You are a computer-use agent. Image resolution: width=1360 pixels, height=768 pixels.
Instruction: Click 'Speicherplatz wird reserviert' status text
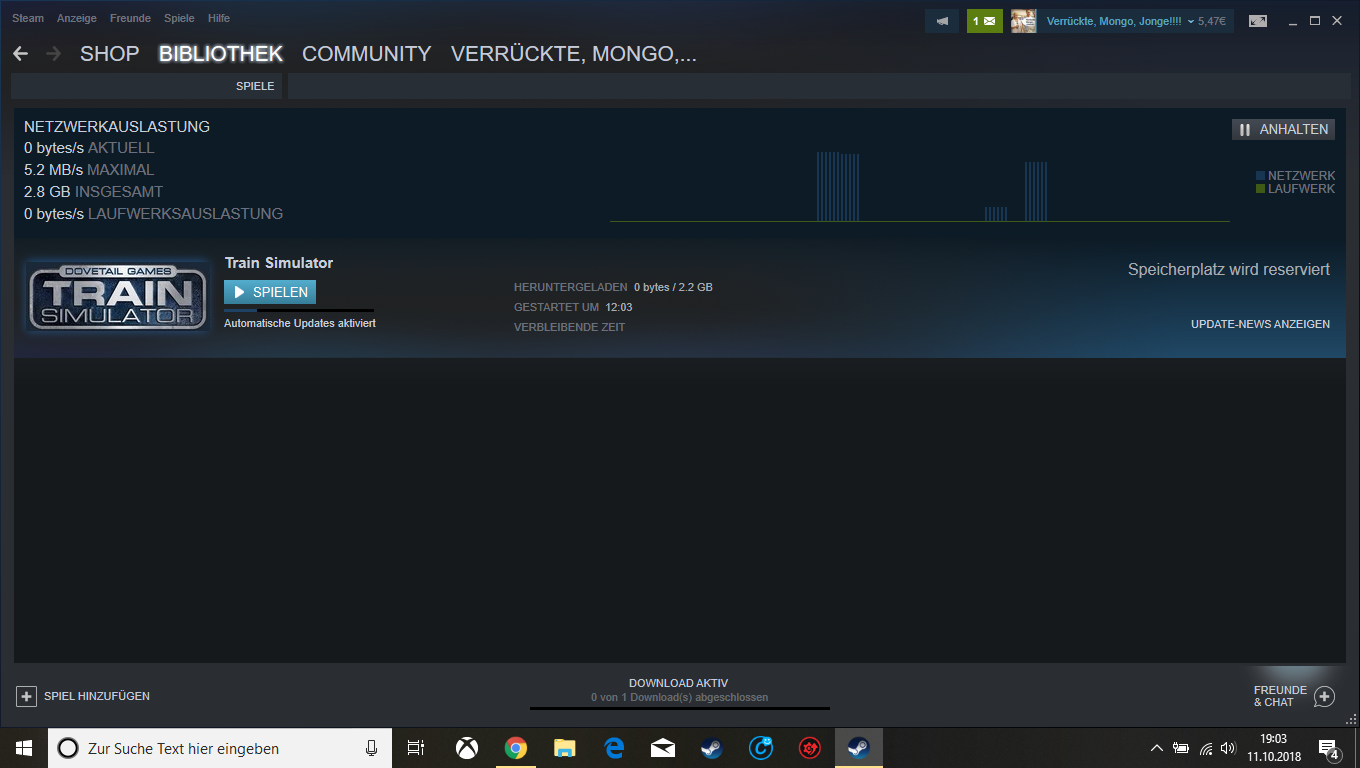click(1229, 270)
